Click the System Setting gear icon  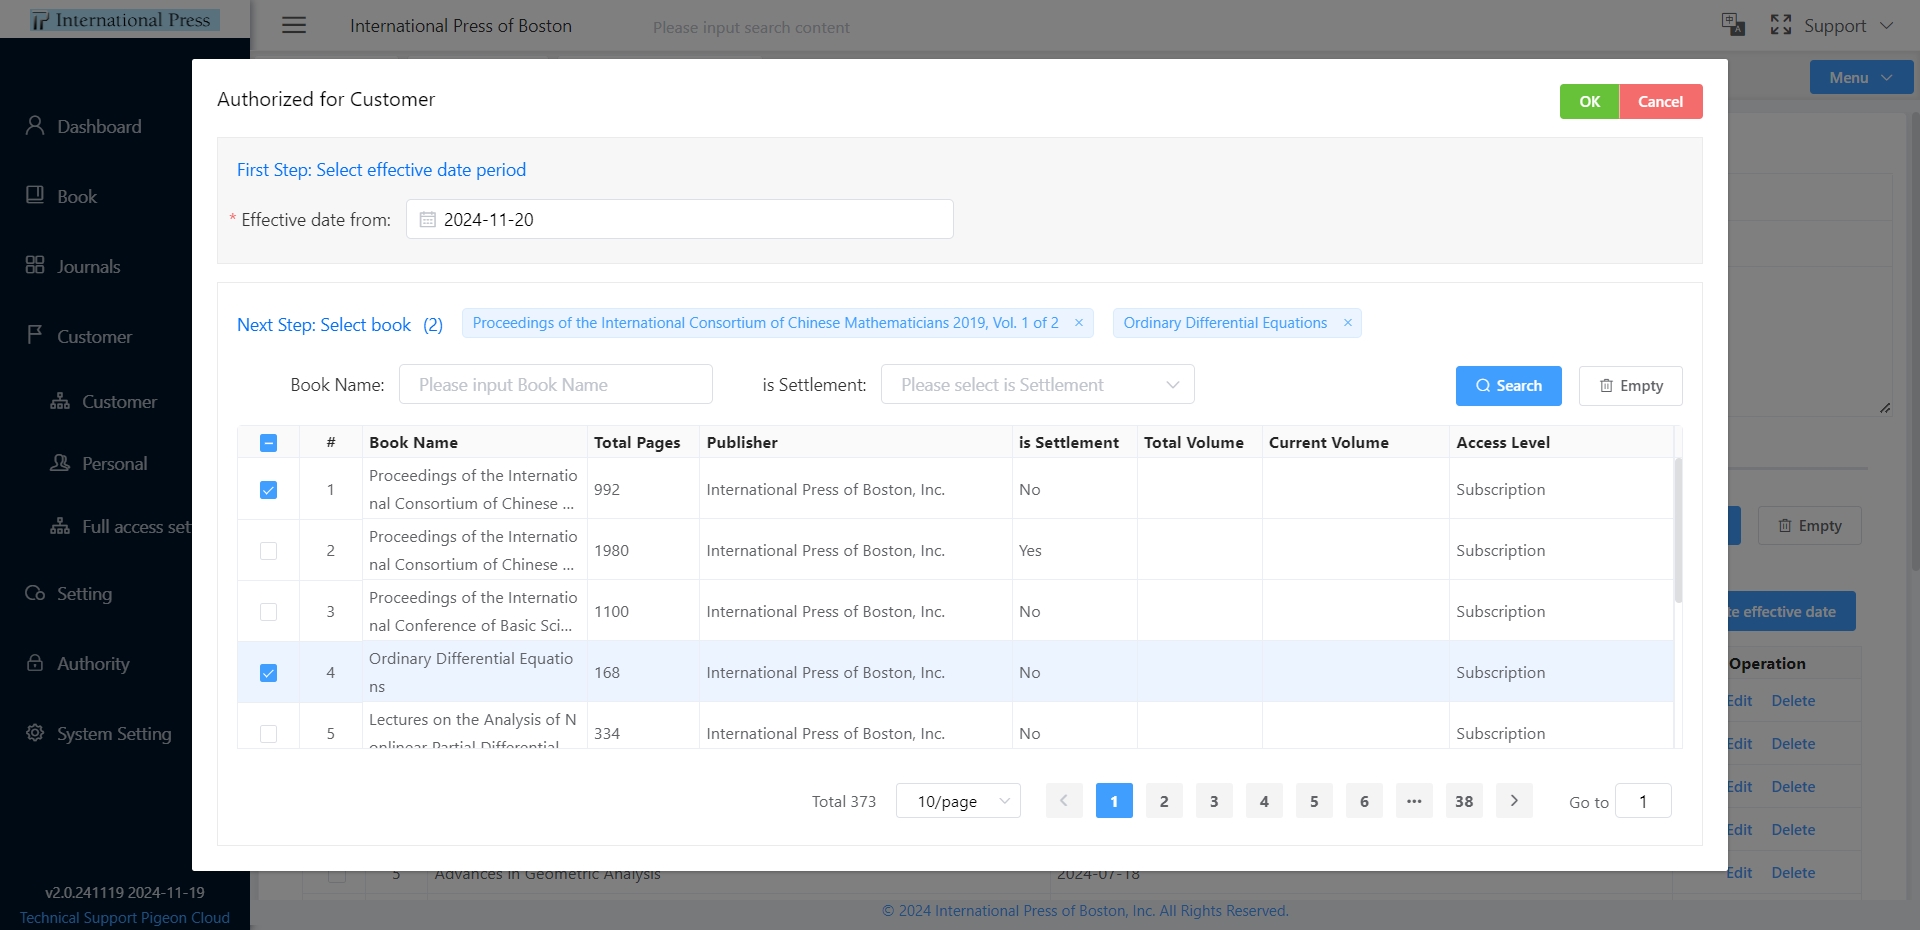click(x=35, y=732)
